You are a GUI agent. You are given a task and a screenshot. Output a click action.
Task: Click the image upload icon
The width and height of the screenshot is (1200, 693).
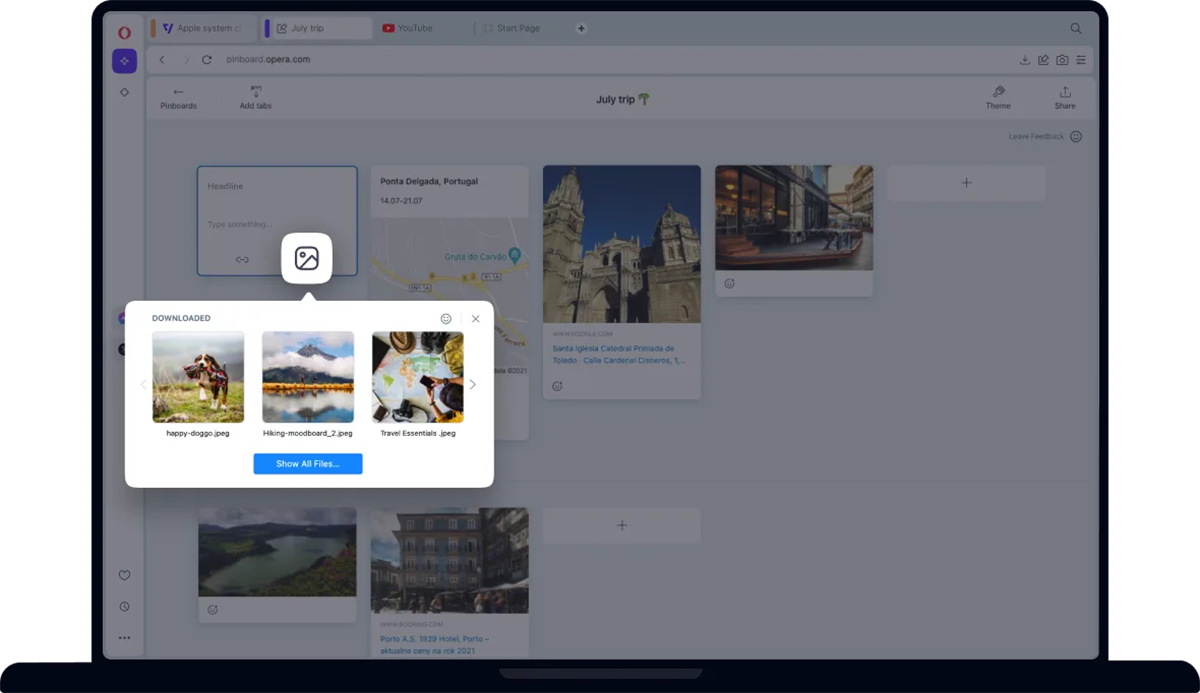(306, 258)
